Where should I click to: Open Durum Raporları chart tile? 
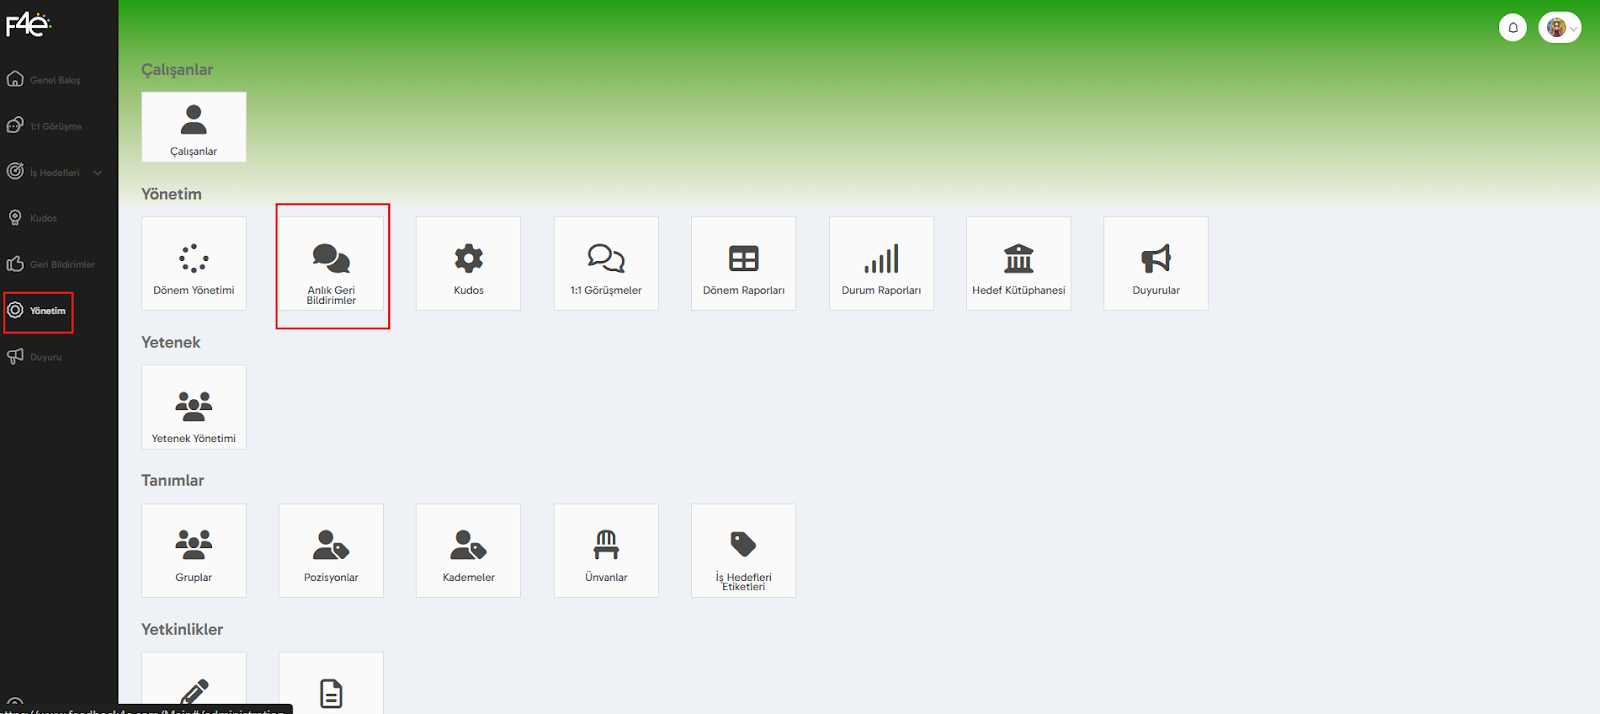[x=881, y=263]
